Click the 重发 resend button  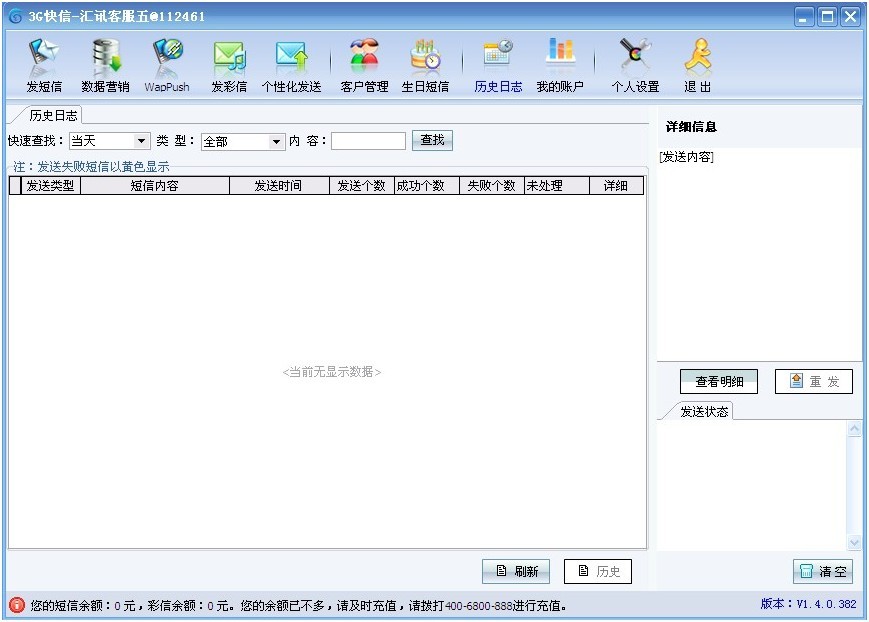point(814,381)
